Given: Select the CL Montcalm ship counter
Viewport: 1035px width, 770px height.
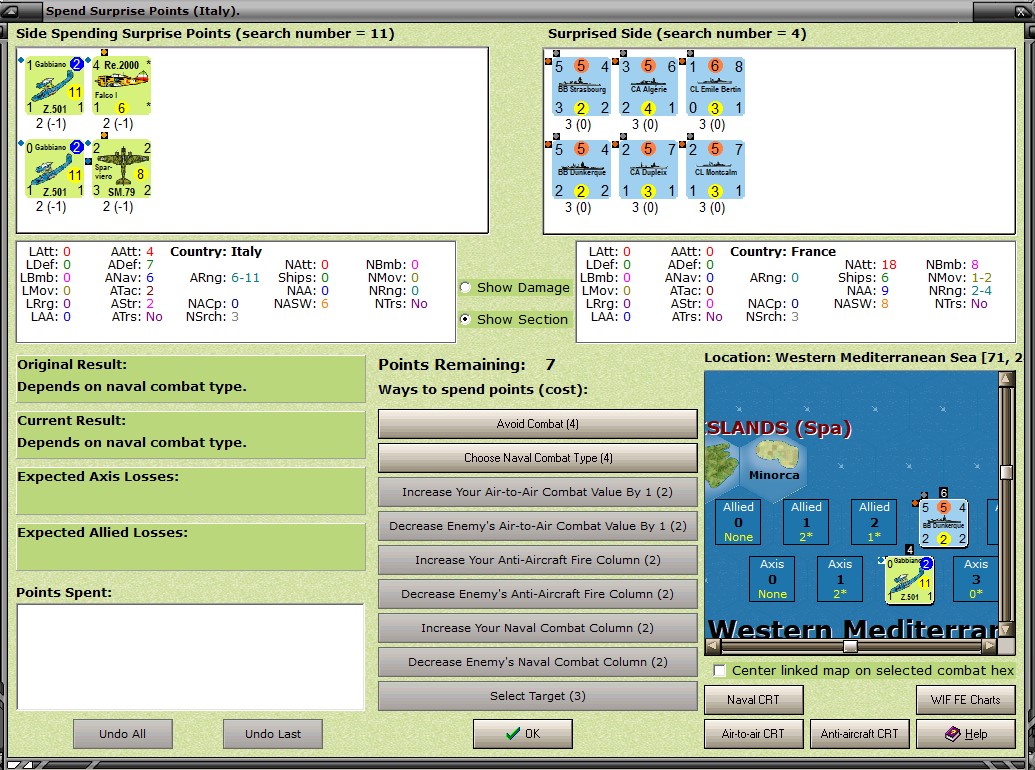Looking at the screenshot, I should (x=716, y=170).
